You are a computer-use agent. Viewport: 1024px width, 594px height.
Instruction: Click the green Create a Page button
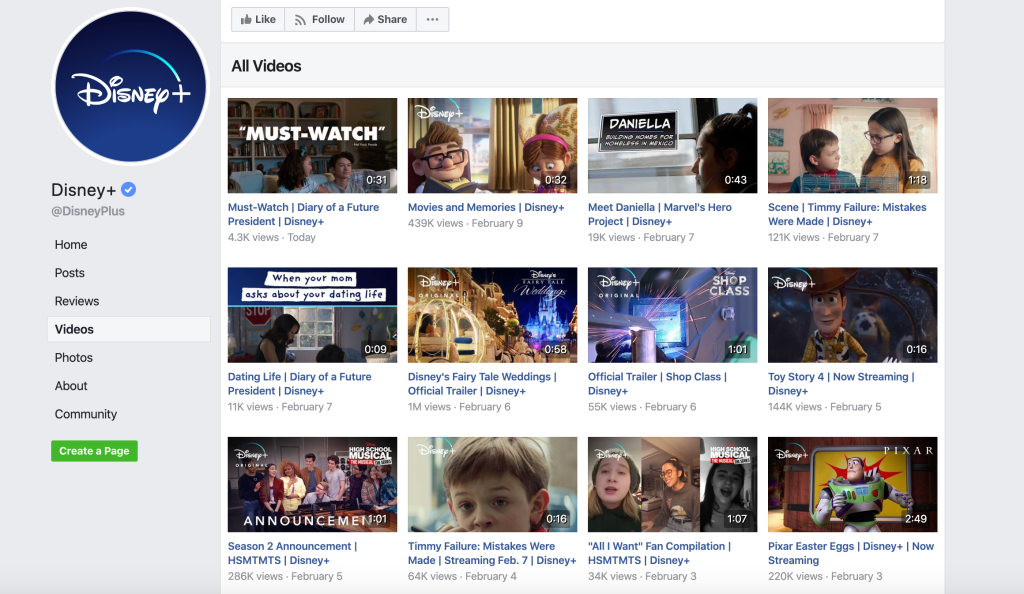94,451
